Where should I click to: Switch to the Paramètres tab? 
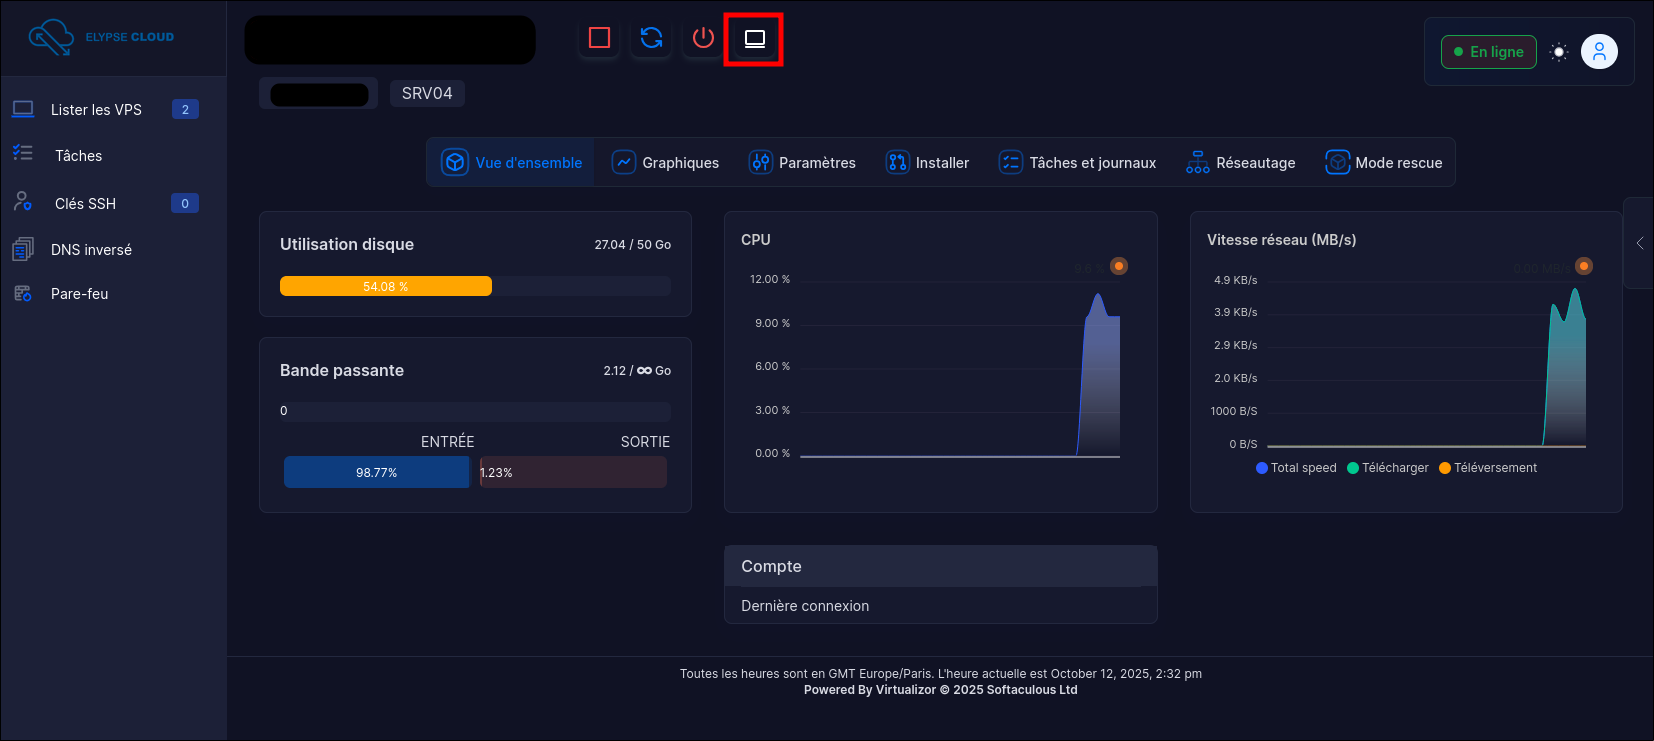click(802, 163)
